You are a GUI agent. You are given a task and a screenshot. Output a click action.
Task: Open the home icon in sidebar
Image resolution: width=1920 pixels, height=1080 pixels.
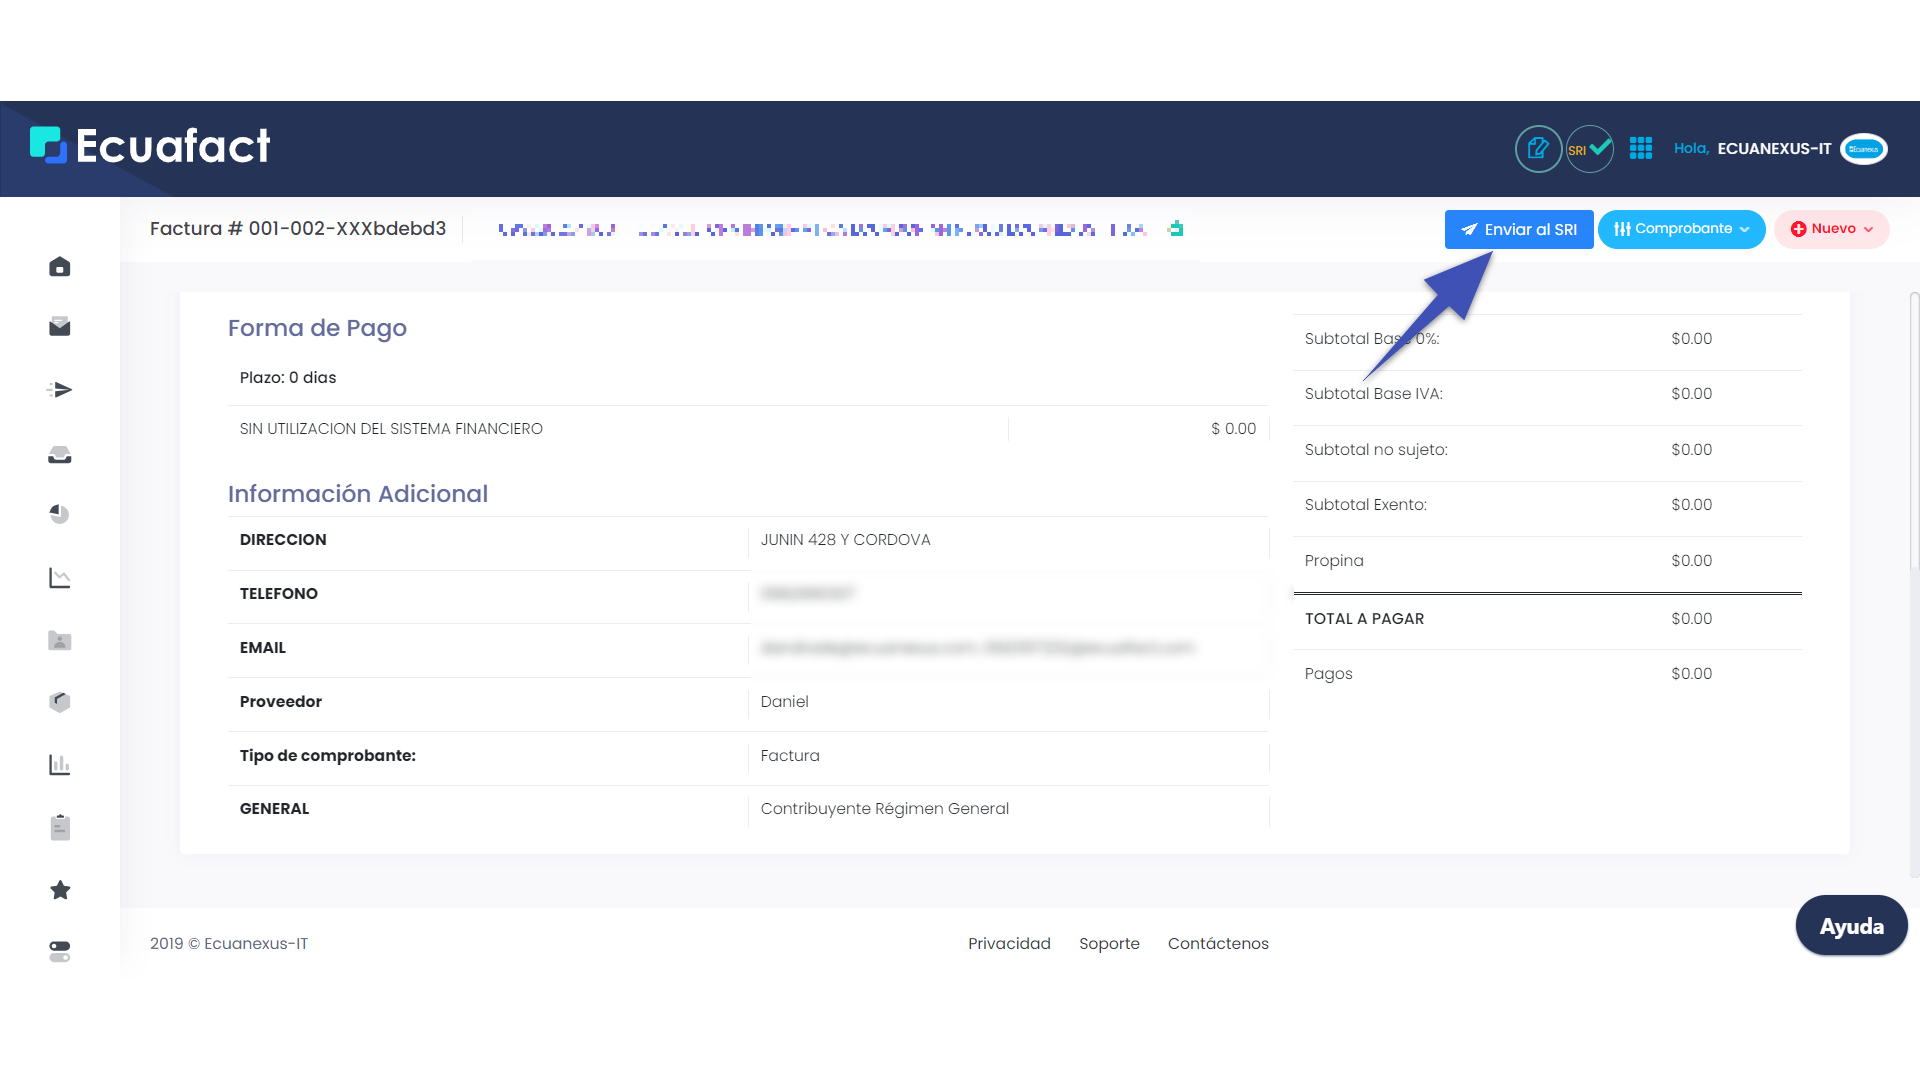(60, 267)
